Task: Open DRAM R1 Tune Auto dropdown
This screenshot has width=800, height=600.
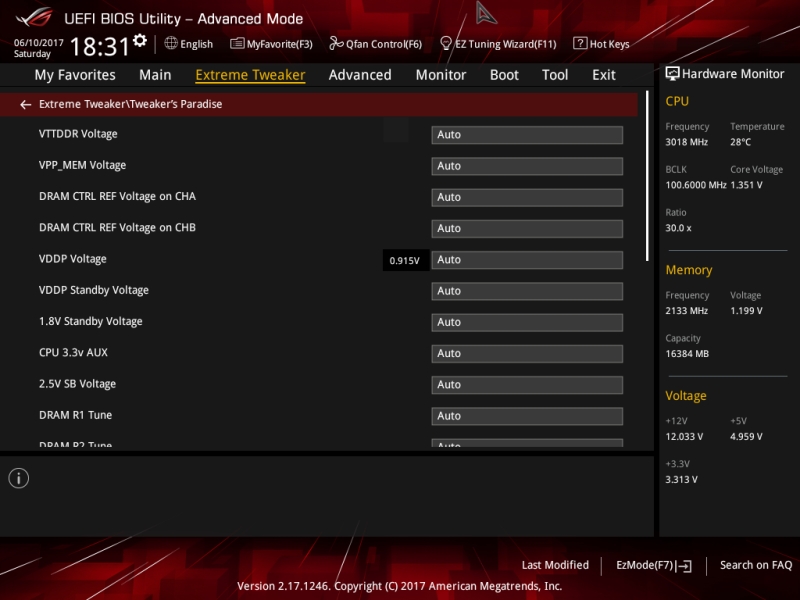Action: click(527, 416)
